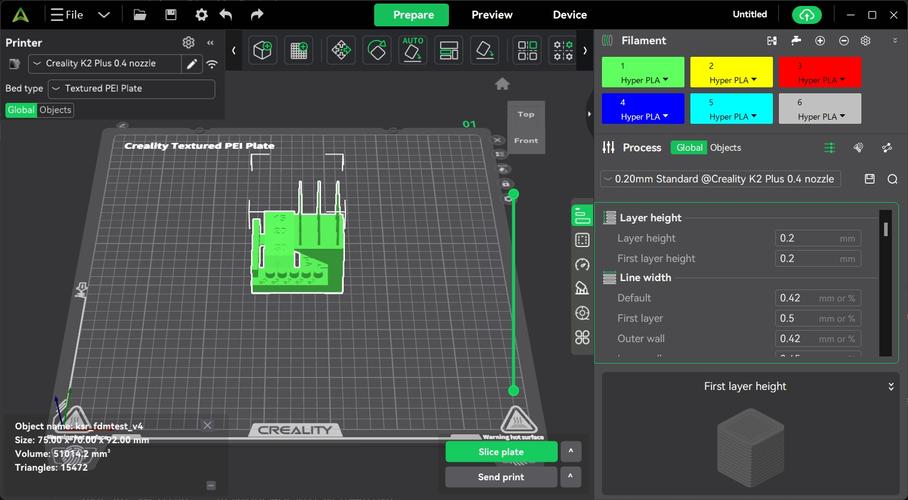Select the Move tool with four arrows
The height and width of the screenshot is (500, 908).
tap(340, 50)
